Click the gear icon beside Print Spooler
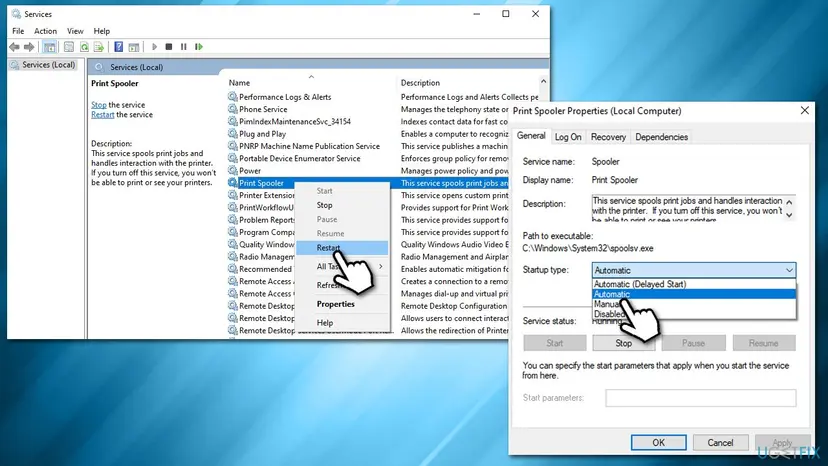The image size is (828, 466). [x=232, y=183]
